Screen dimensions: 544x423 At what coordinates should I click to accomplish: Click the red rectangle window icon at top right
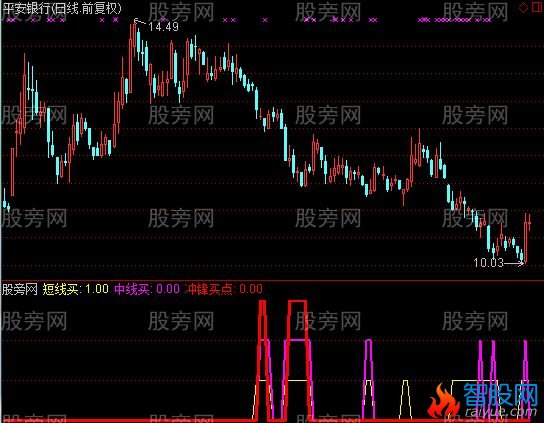(538, 7)
